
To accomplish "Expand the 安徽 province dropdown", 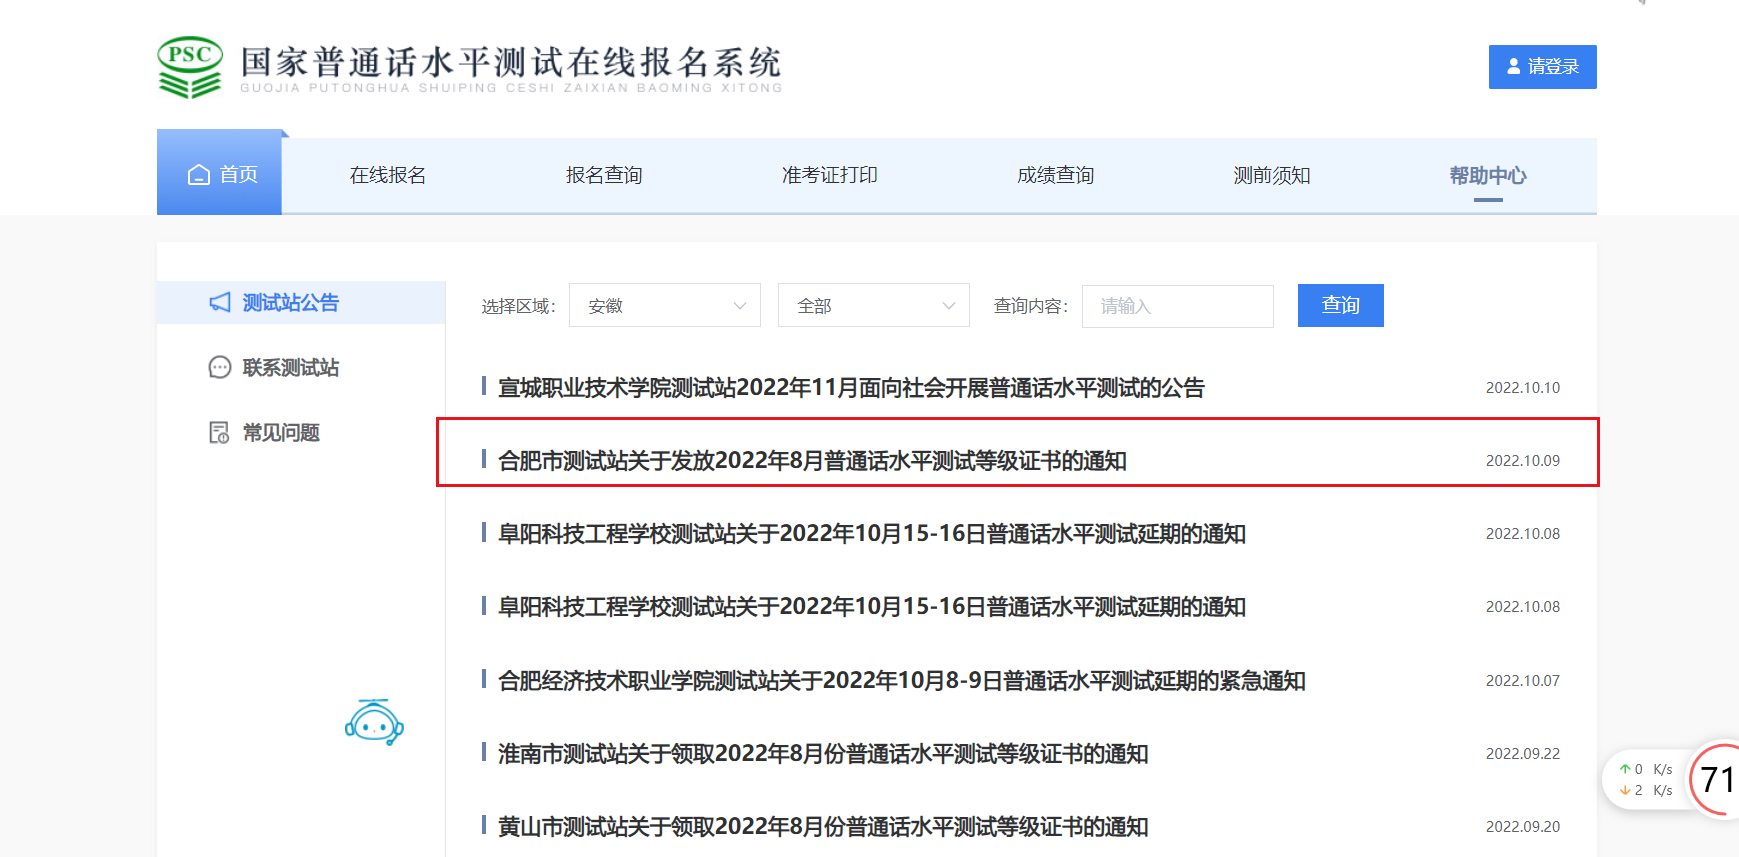I will pyautogui.click(x=664, y=306).
